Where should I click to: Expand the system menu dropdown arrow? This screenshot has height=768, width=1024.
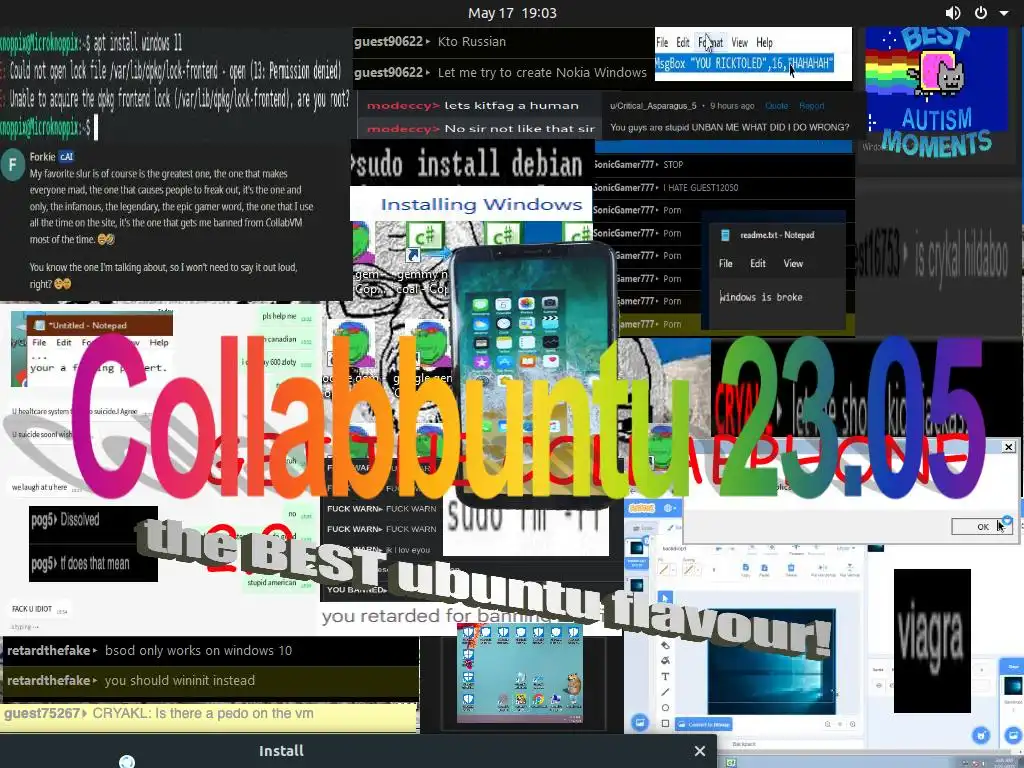tap(1004, 13)
